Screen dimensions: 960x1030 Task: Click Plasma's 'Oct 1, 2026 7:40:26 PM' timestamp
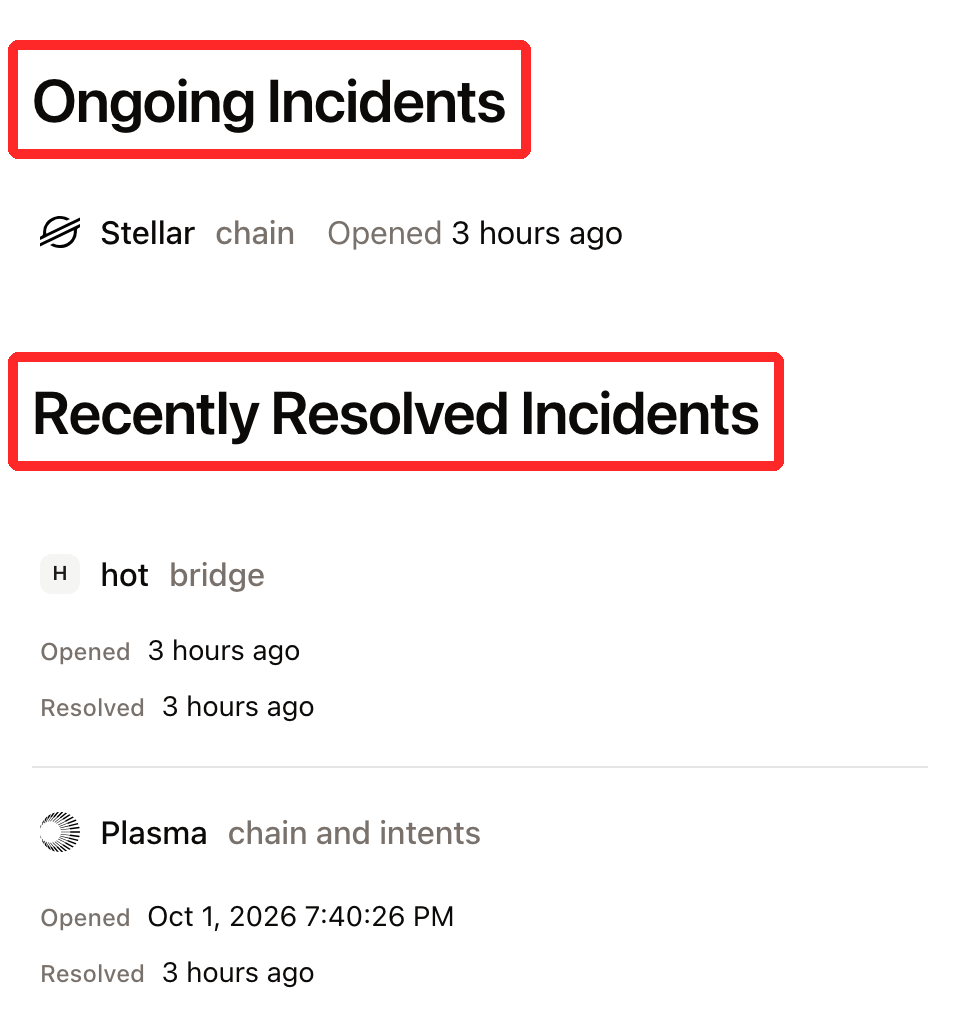pyautogui.click(x=301, y=916)
